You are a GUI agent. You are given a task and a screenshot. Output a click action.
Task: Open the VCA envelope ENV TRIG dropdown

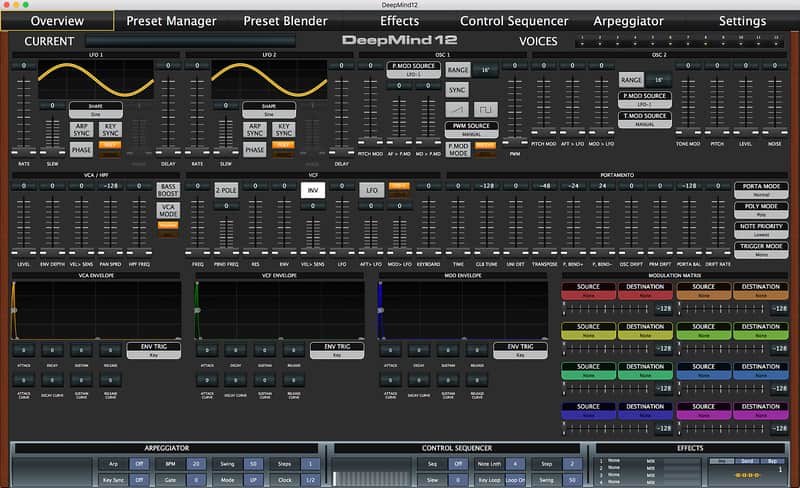coord(154,350)
